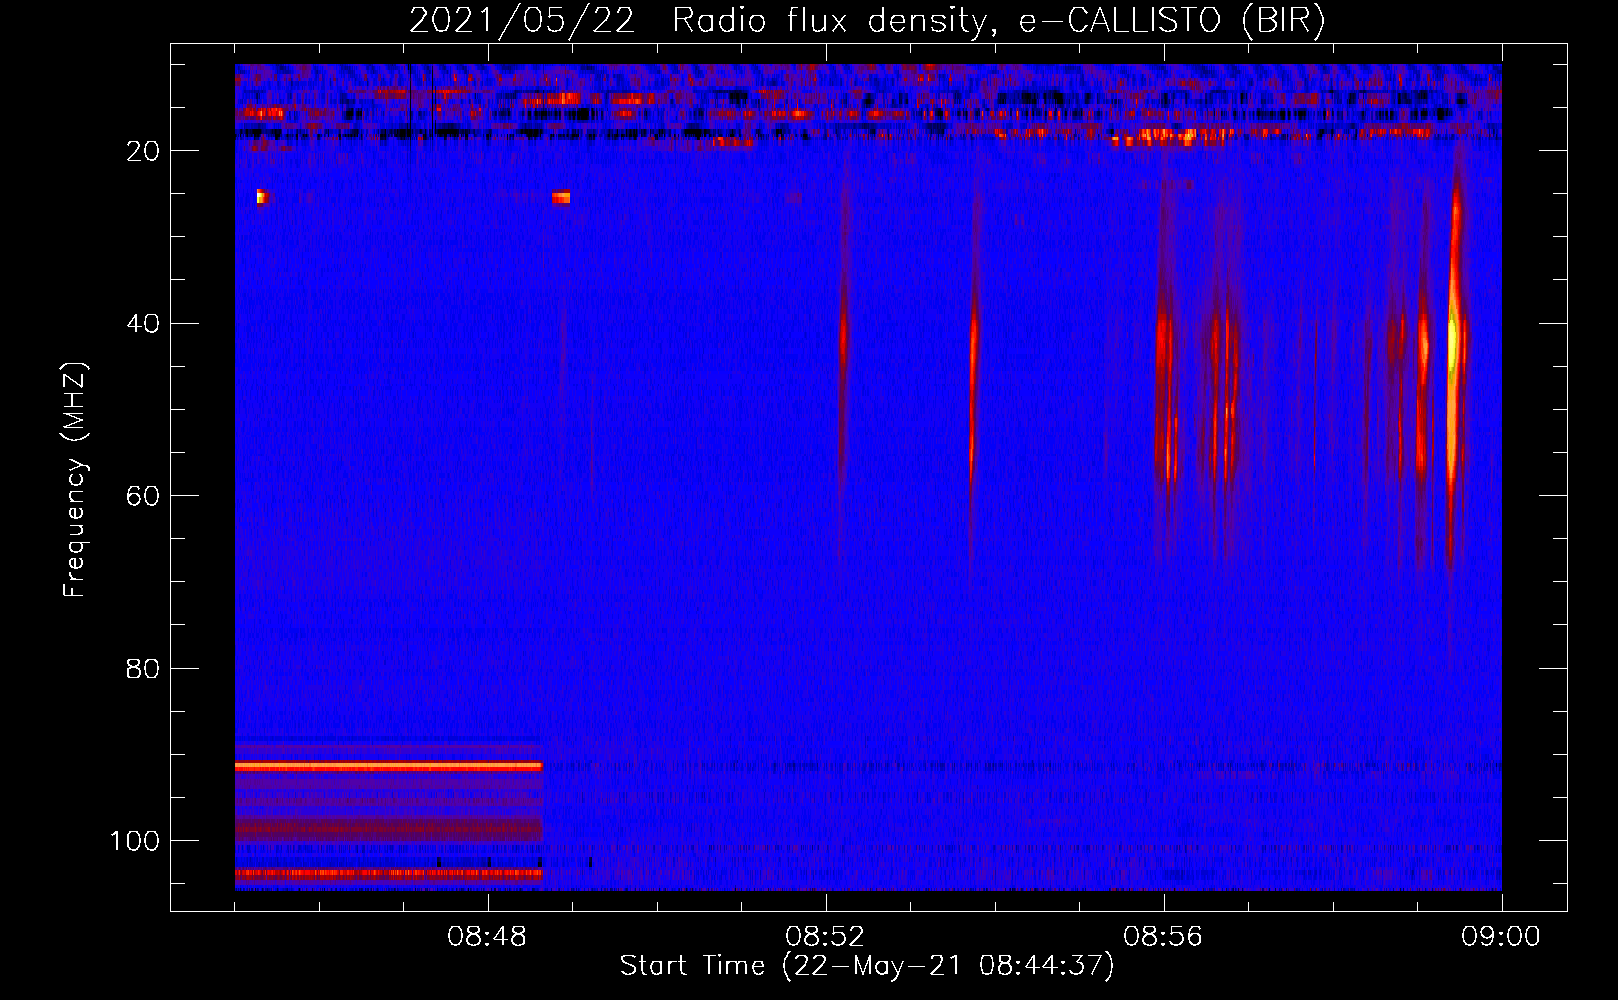Screen dimensions: 1618x1000
Task: Click the 08:56 time tick label
Action: 1163,937
